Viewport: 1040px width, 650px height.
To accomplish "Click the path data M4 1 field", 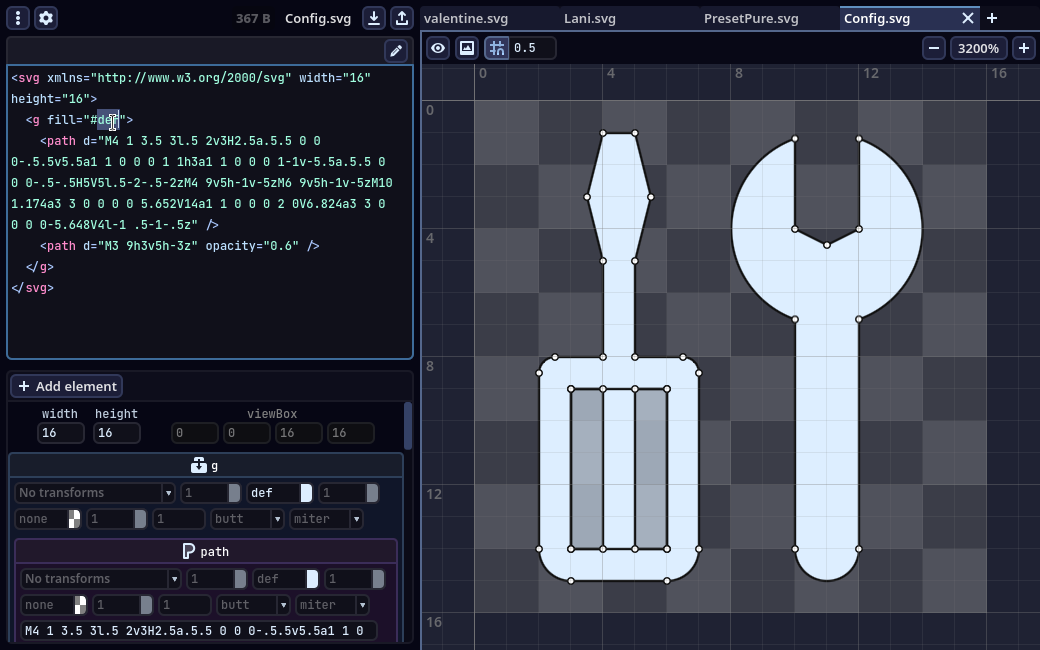I will tap(198, 631).
